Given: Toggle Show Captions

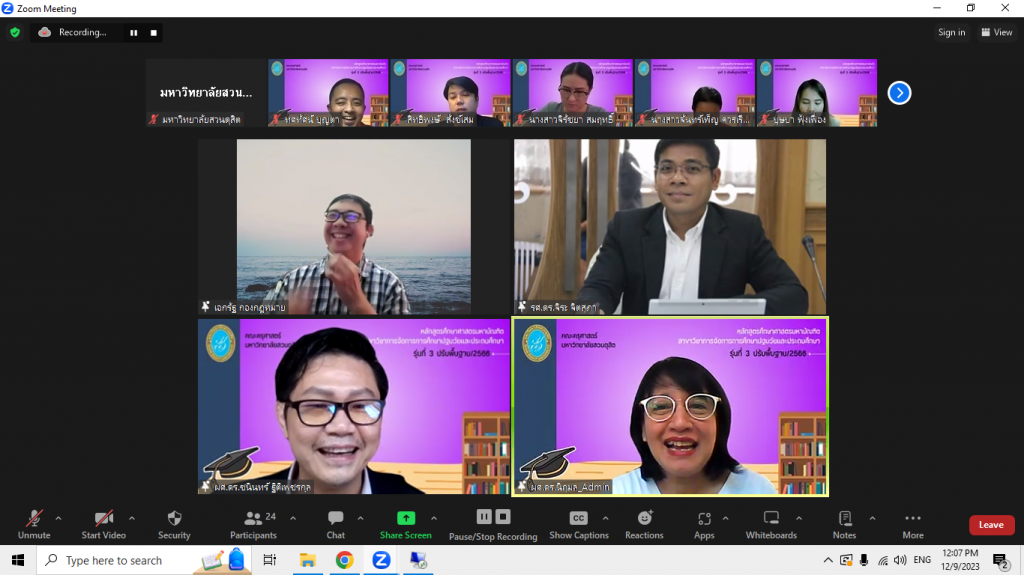Looking at the screenshot, I should (x=578, y=518).
